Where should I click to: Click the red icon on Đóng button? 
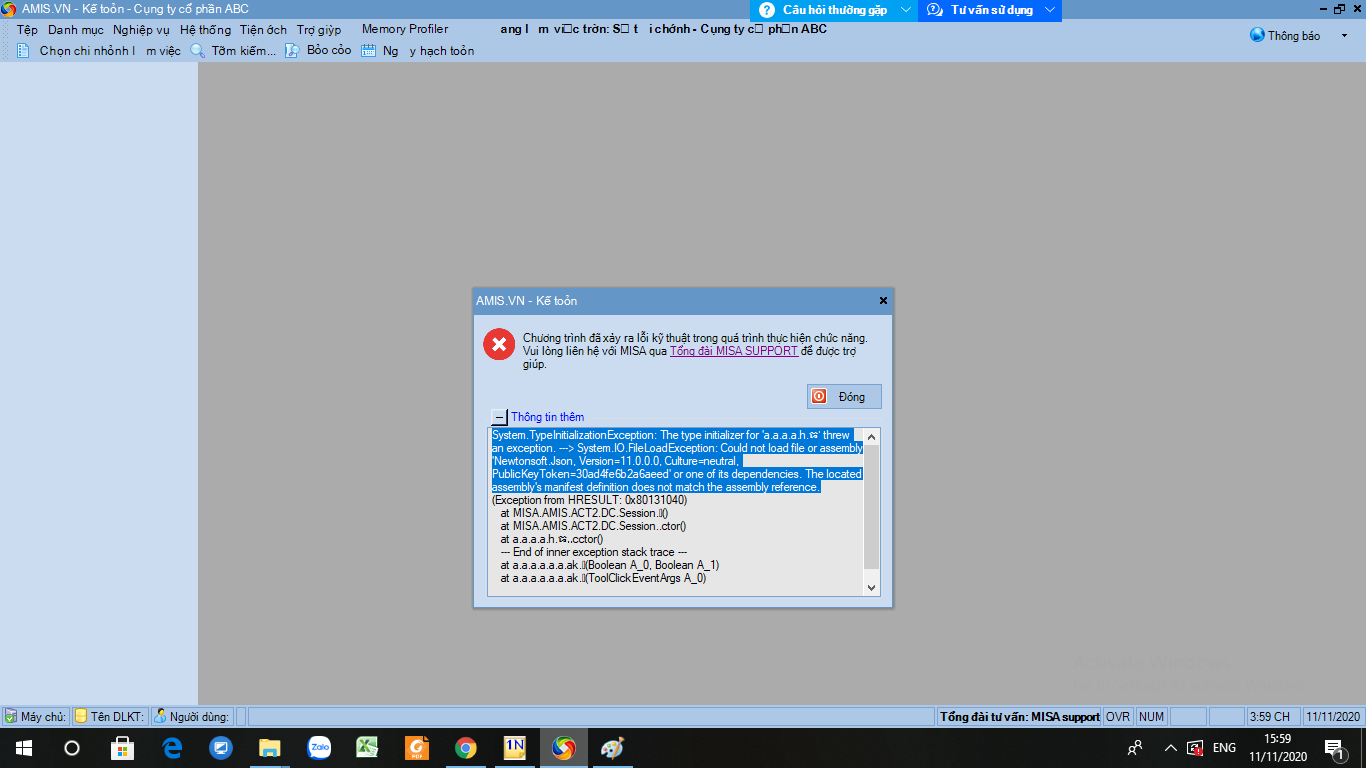(x=819, y=396)
